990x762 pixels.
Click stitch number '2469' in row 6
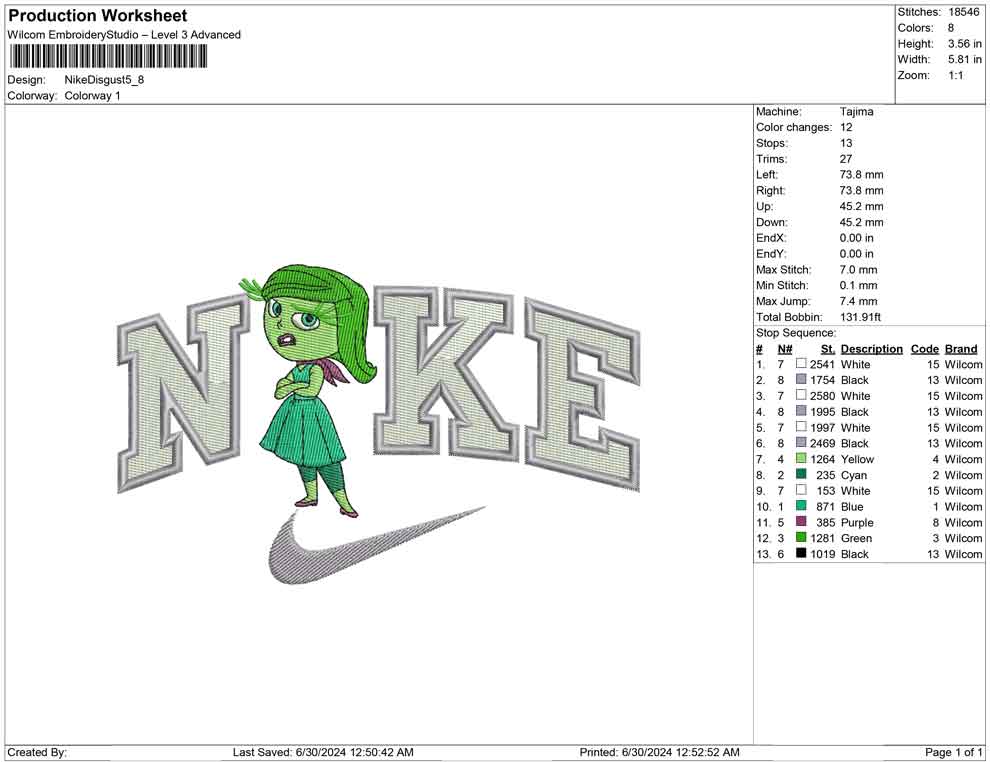click(822, 444)
